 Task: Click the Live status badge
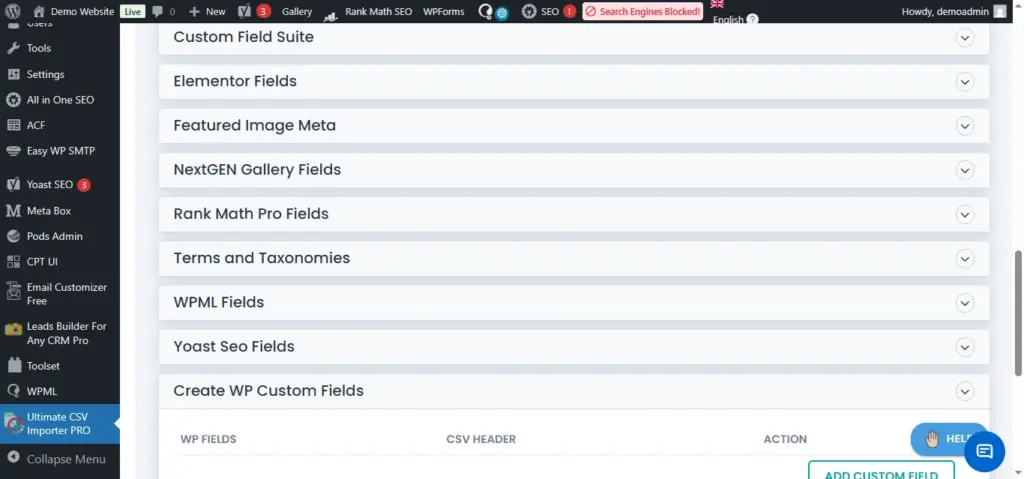pyautogui.click(x=133, y=11)
